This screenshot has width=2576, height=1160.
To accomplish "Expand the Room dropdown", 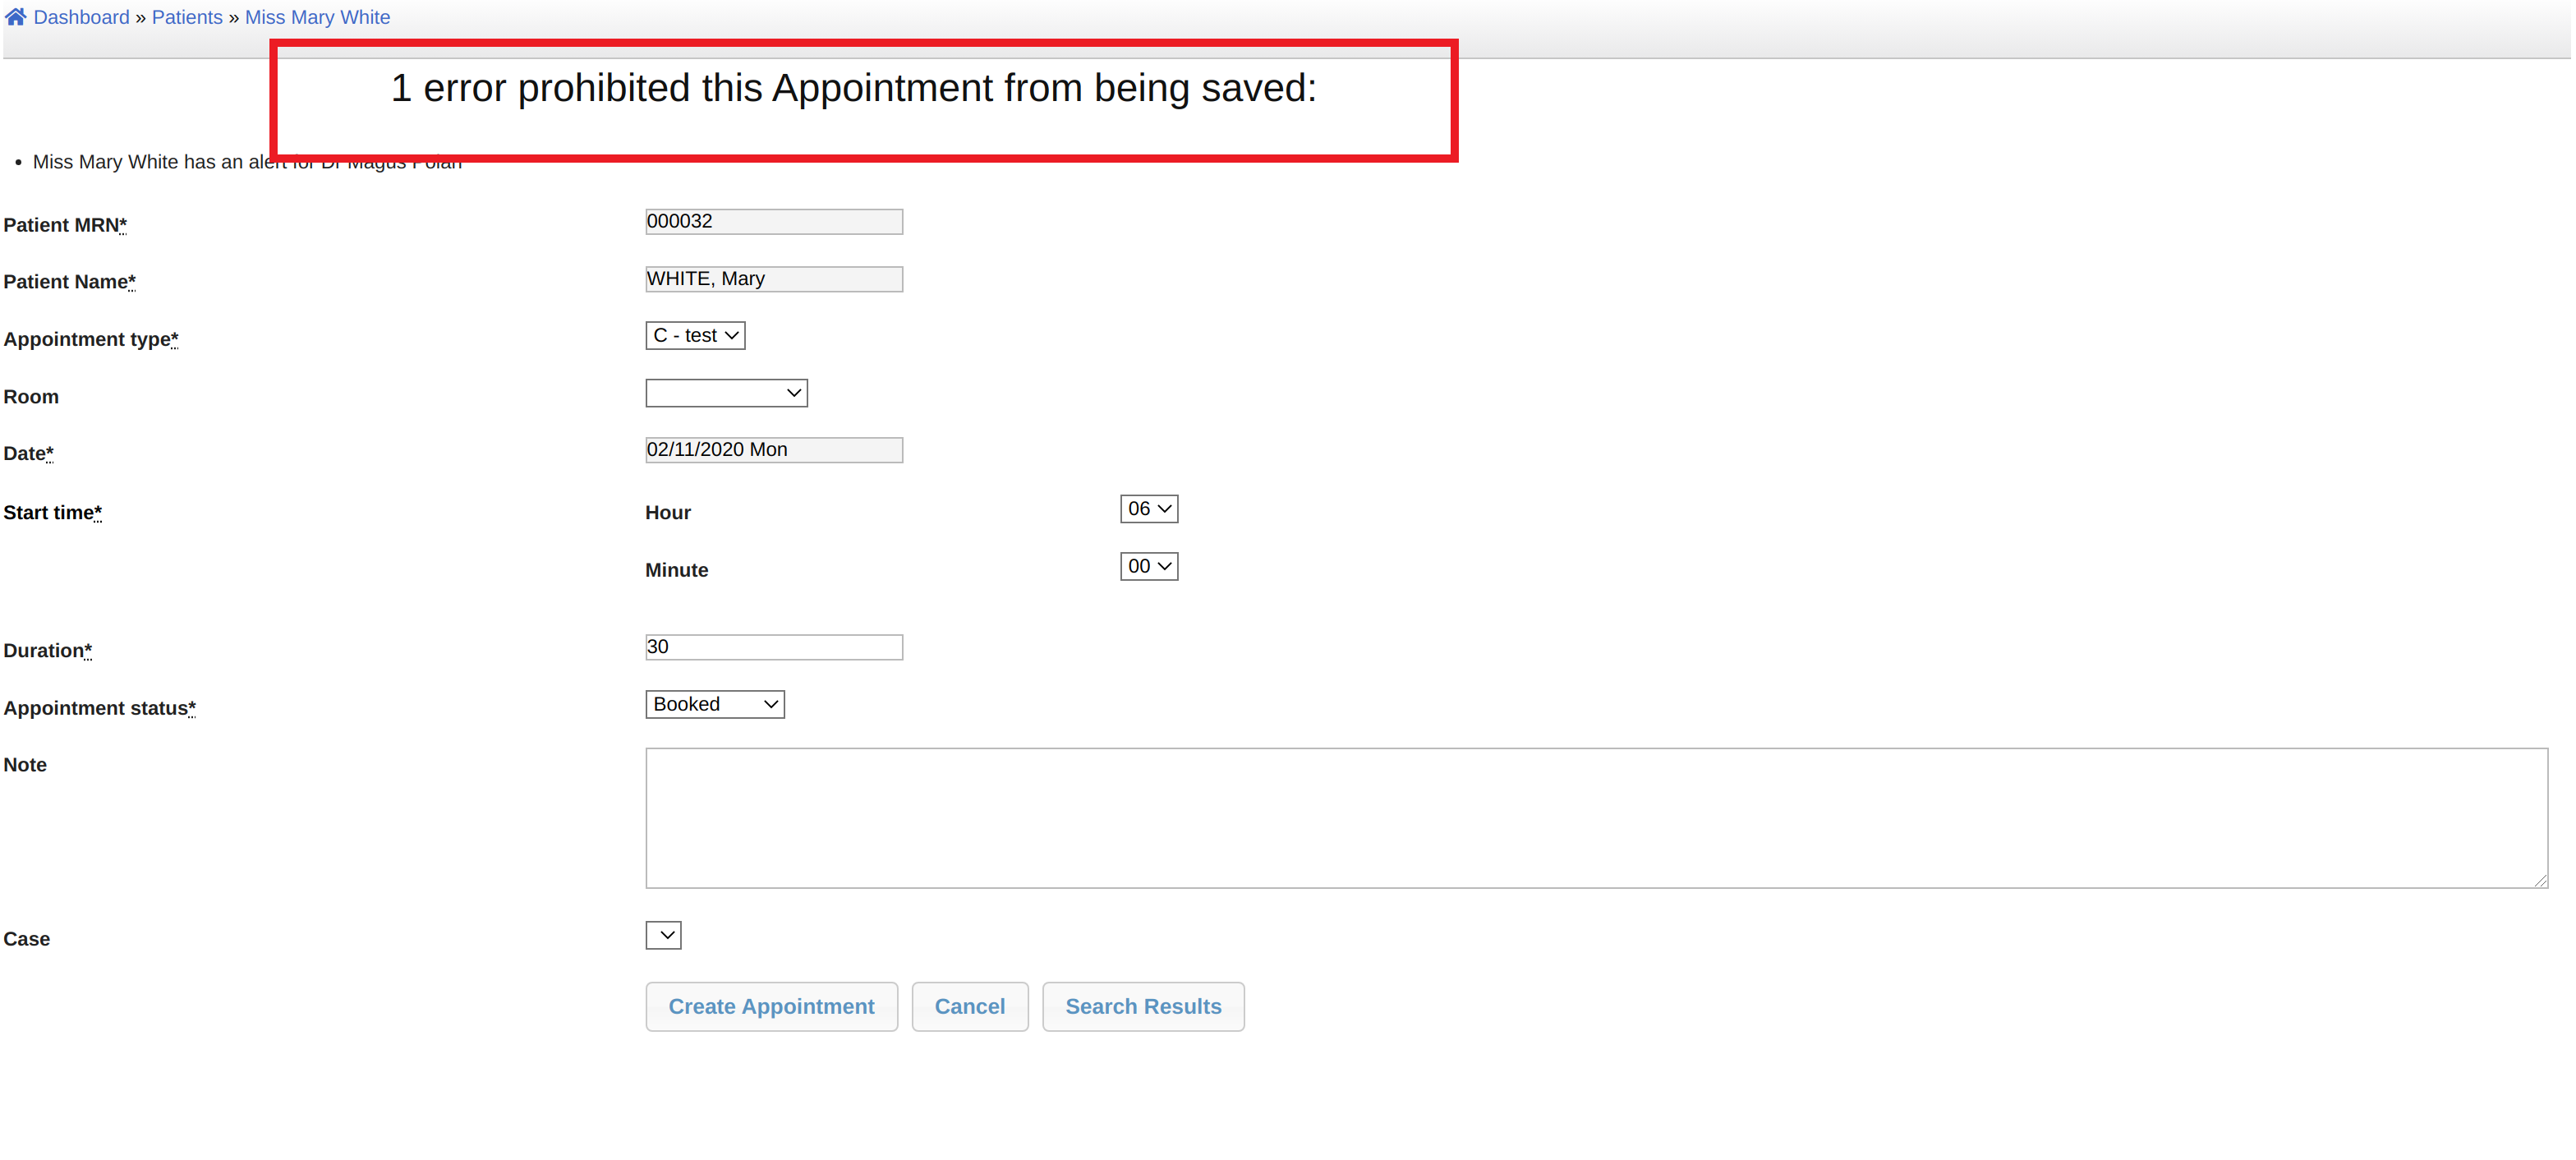I will [726, 393].
